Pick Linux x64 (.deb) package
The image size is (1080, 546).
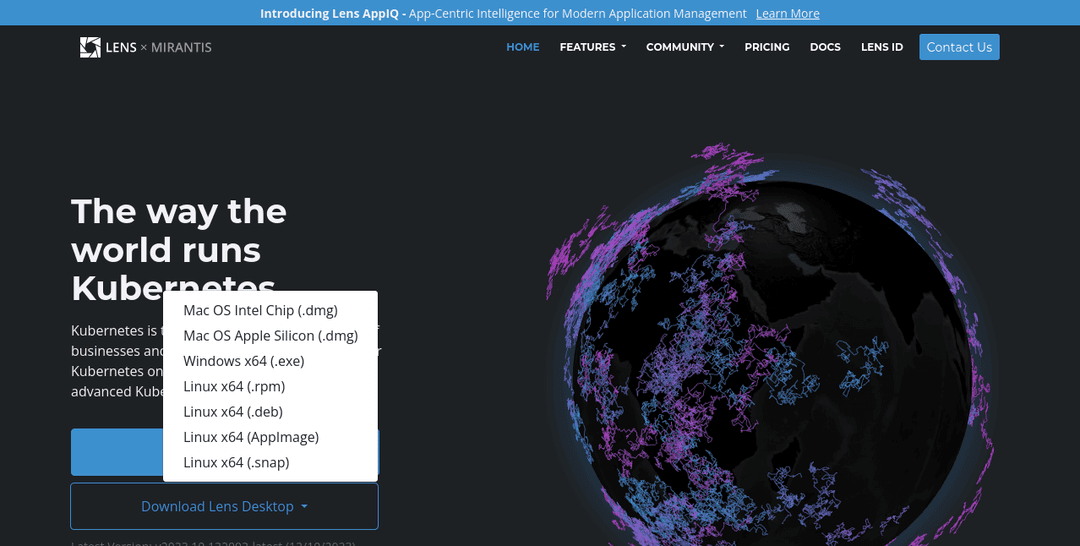tap(233, 412)
